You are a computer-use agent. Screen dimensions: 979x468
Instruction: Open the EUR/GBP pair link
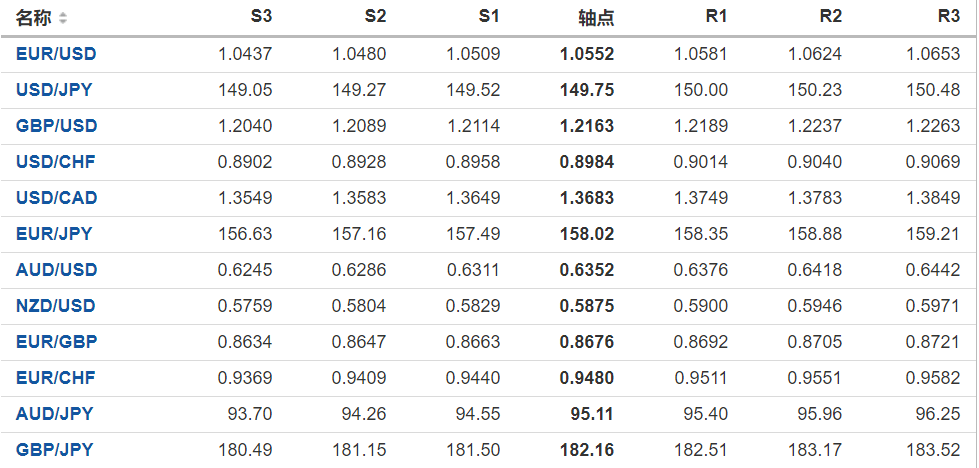coord(56,342)
